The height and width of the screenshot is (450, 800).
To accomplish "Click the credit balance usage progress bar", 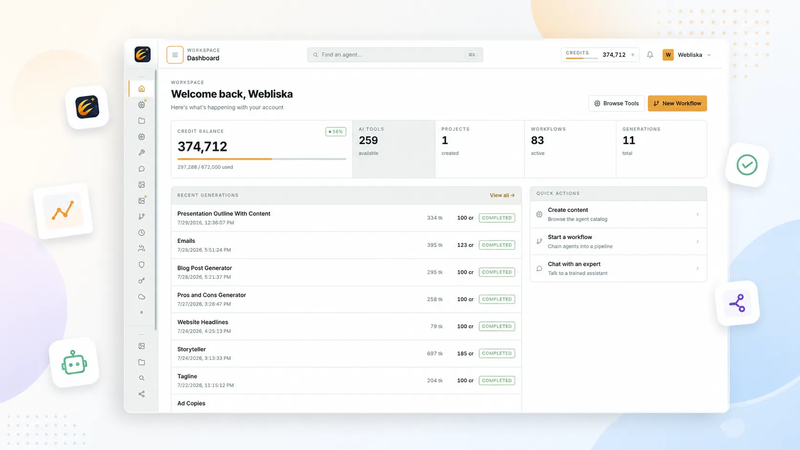I will tap(262, 159).
